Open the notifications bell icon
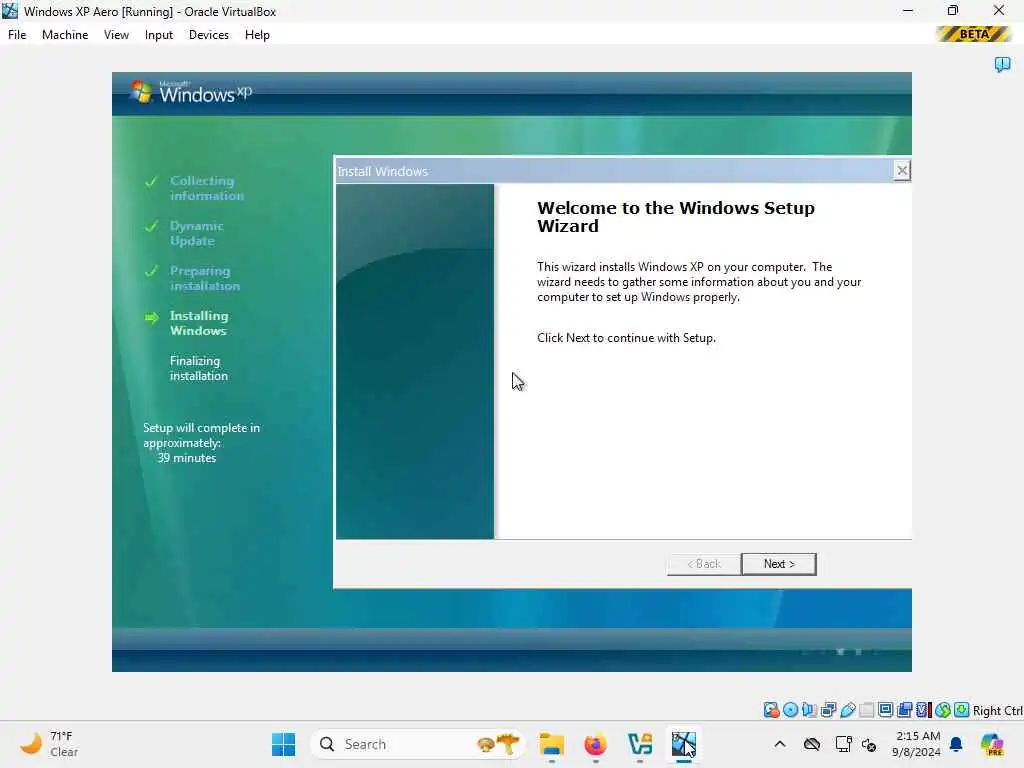The width and height of the screenshot is (1024, 768). (x=956, y=744)
